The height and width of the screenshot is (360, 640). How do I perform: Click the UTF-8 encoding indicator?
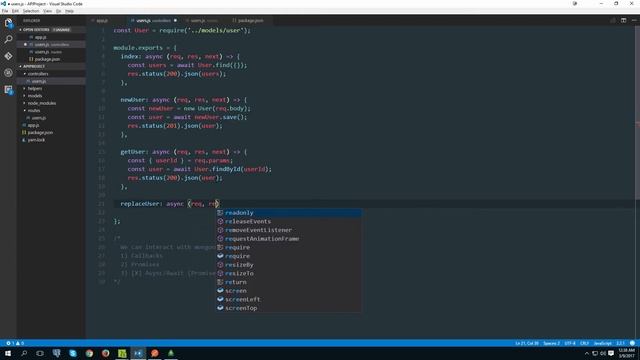[570, 343]
